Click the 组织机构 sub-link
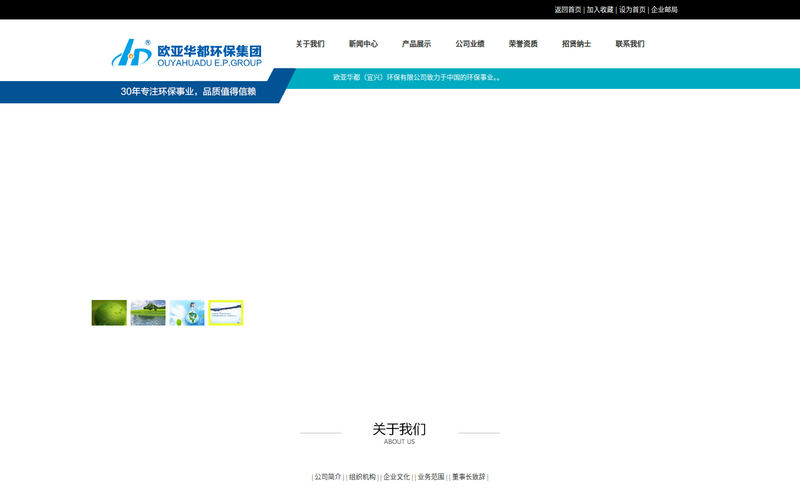 pos(362,477)
